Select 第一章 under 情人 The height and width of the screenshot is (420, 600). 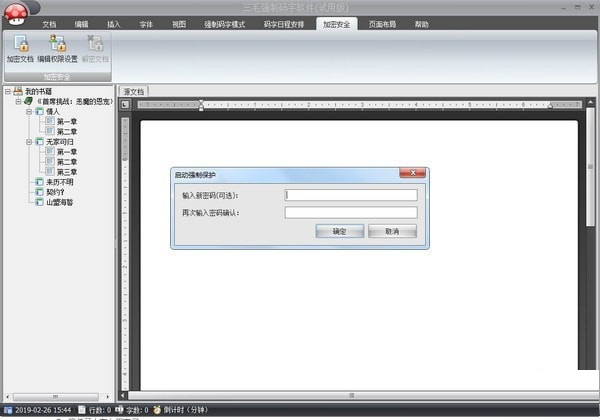coord(67,122)
